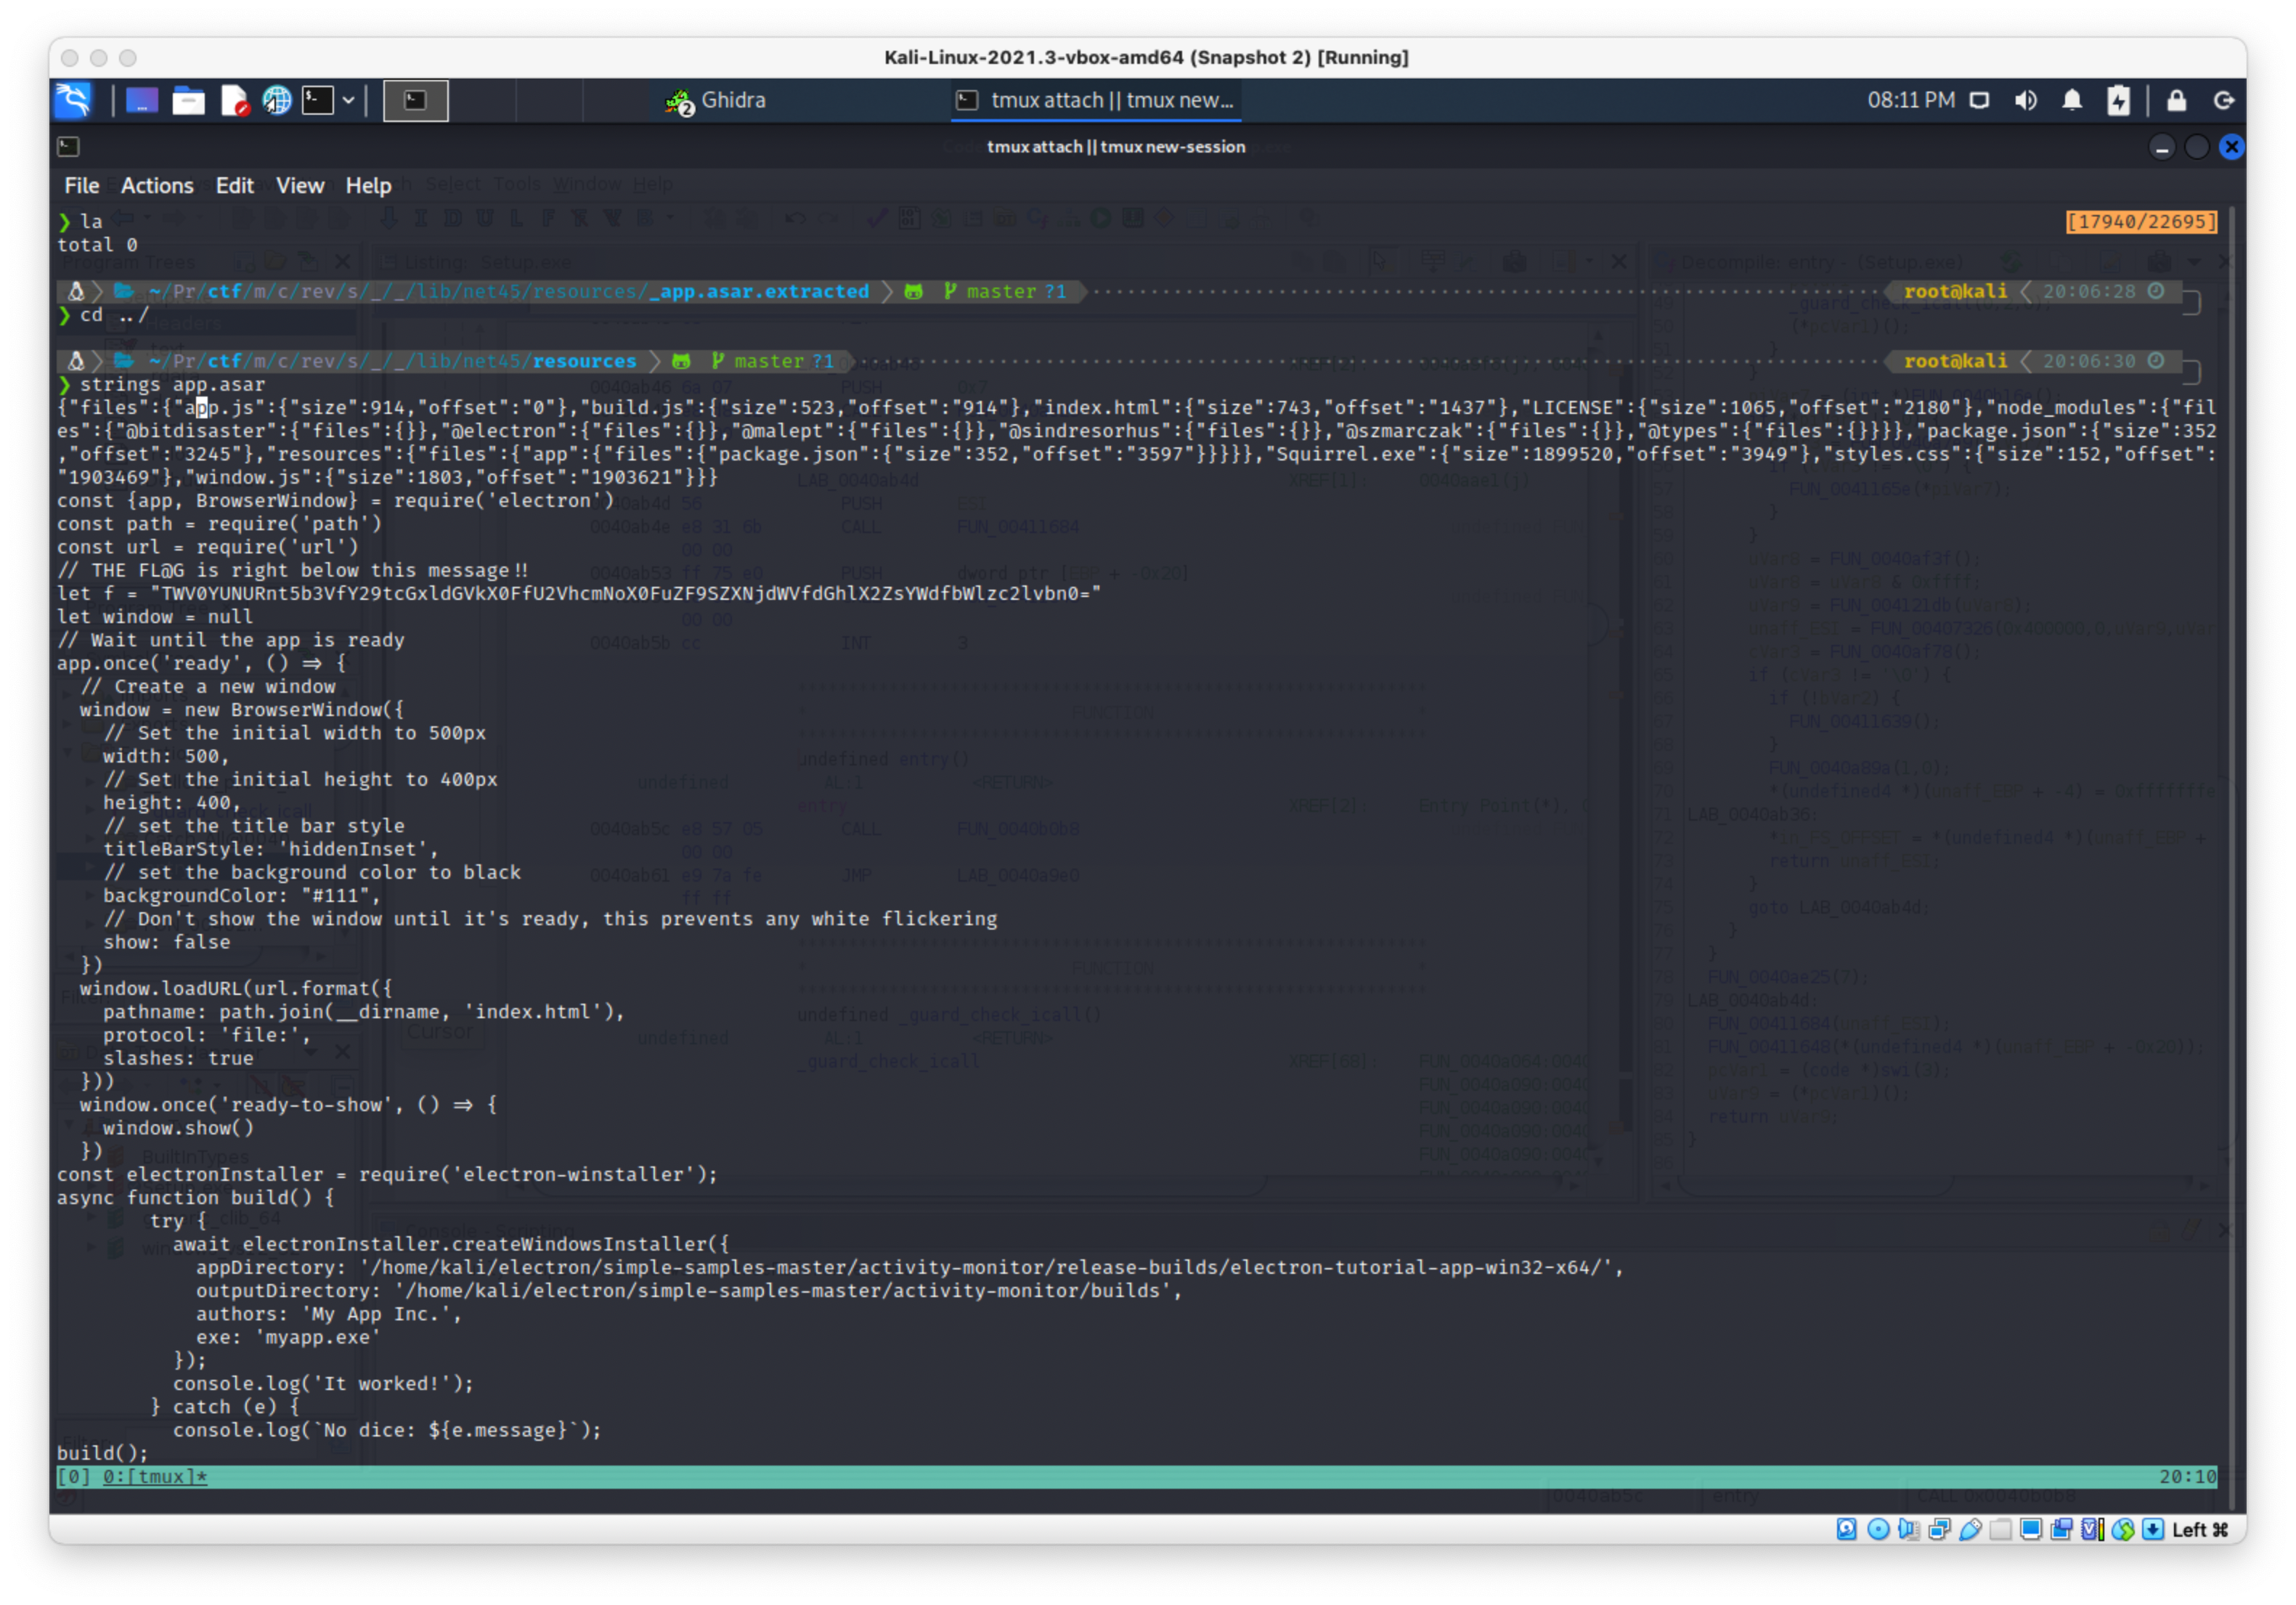
Task: Open the Help menu
Action: (x=368, y=185)
